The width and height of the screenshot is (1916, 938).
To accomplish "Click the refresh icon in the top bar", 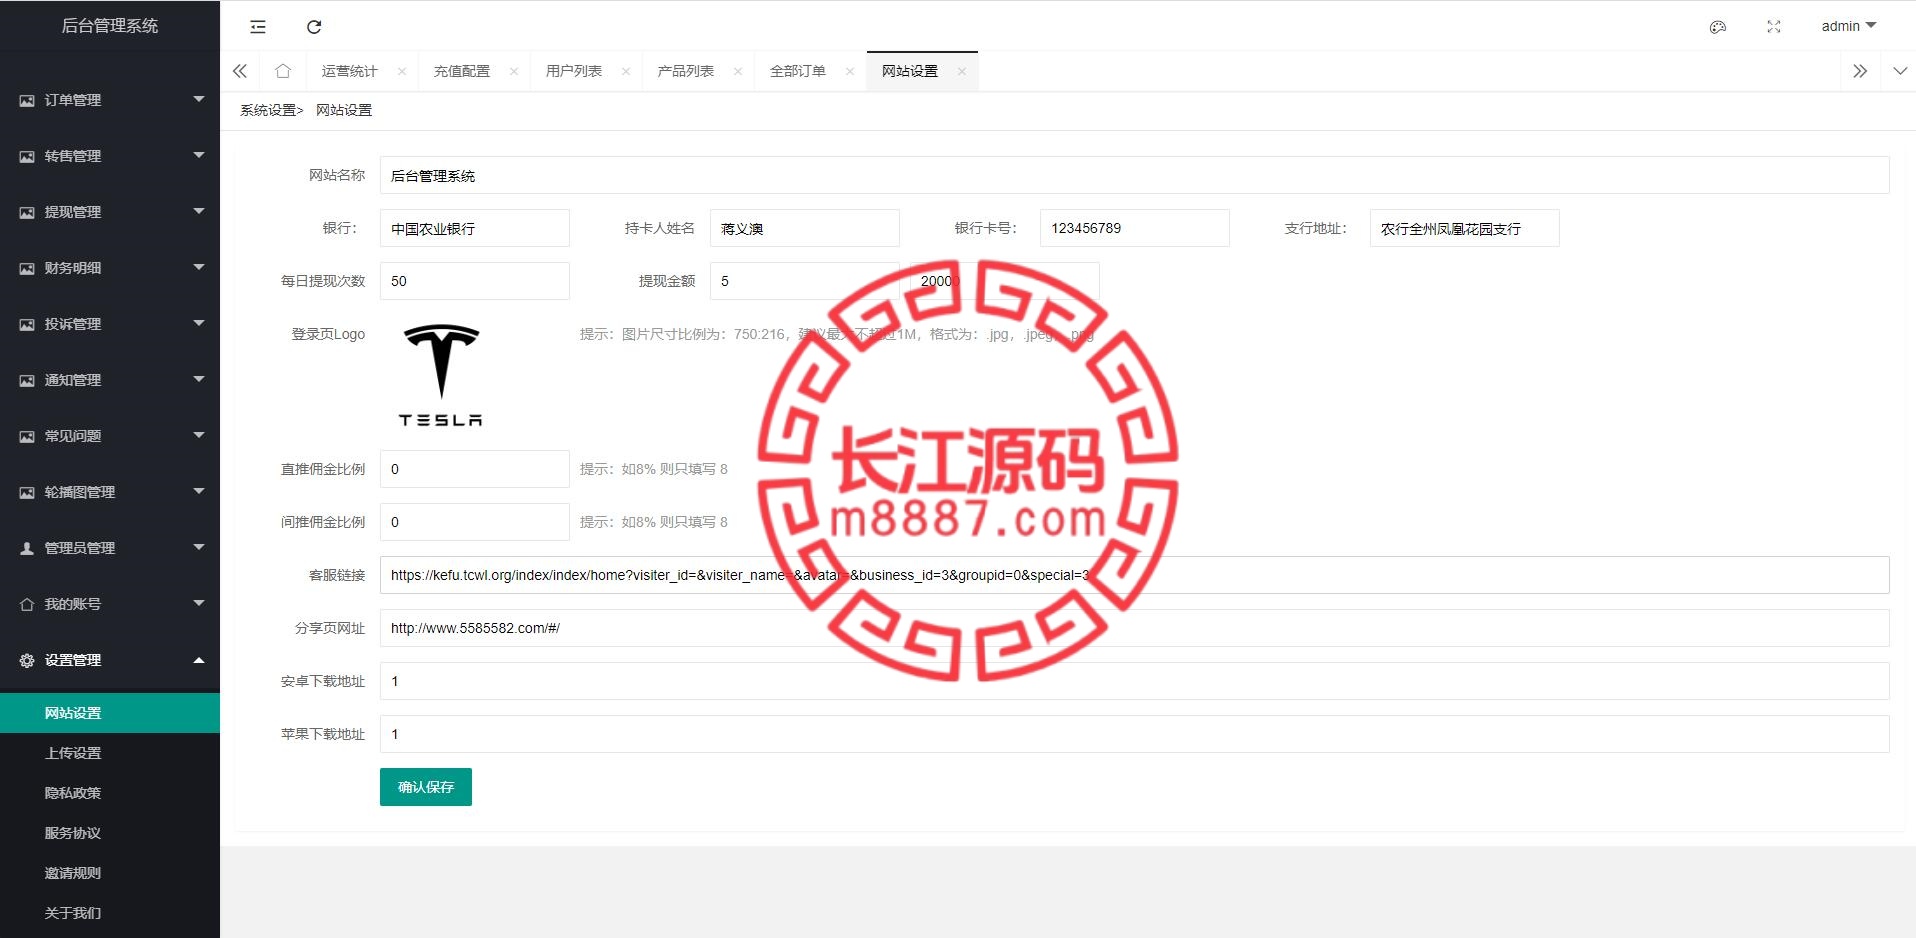I will [x=314, y=27].
